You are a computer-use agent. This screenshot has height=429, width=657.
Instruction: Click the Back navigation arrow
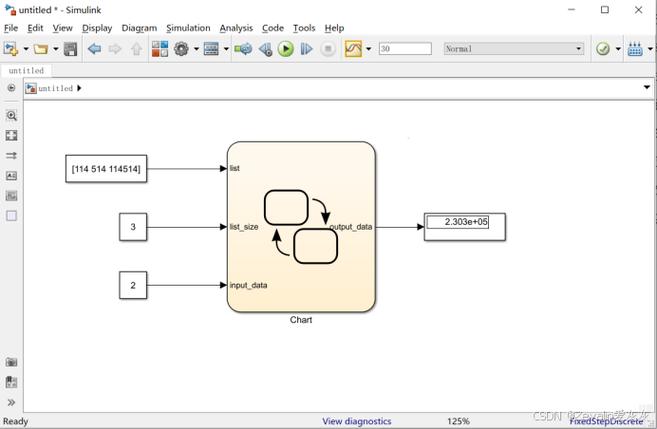click(94, 49)
